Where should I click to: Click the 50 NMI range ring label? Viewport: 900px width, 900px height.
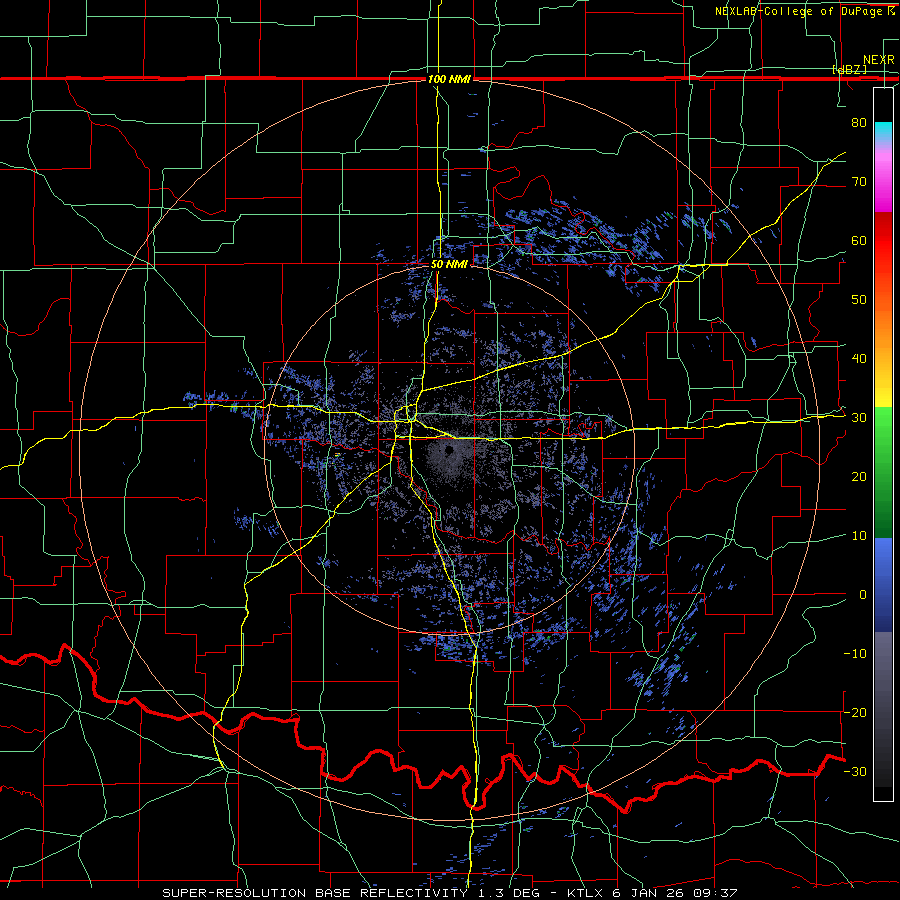(449, 265)
